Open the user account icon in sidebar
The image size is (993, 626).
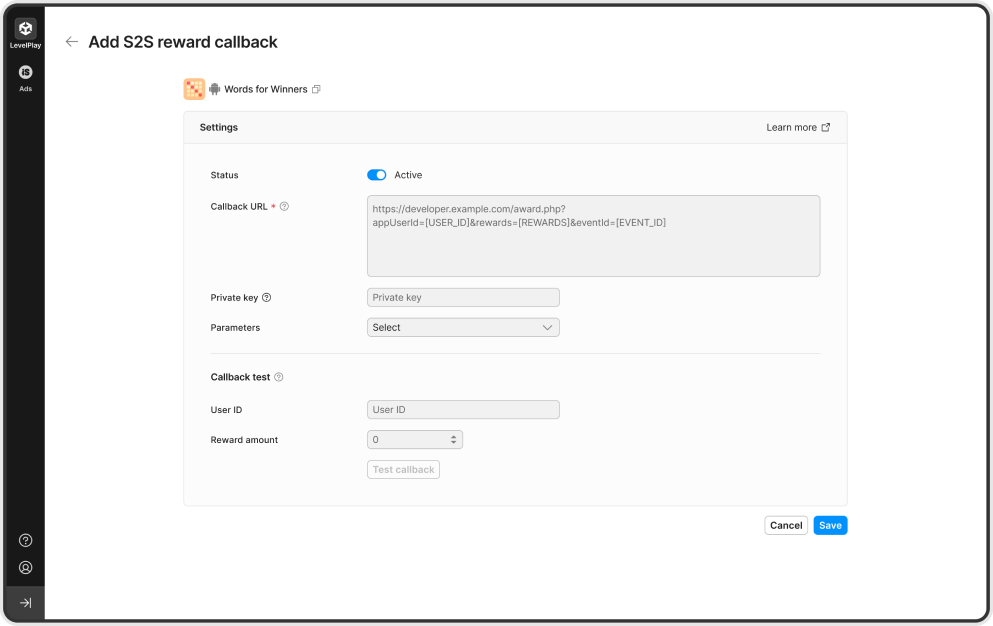point(25,568)
